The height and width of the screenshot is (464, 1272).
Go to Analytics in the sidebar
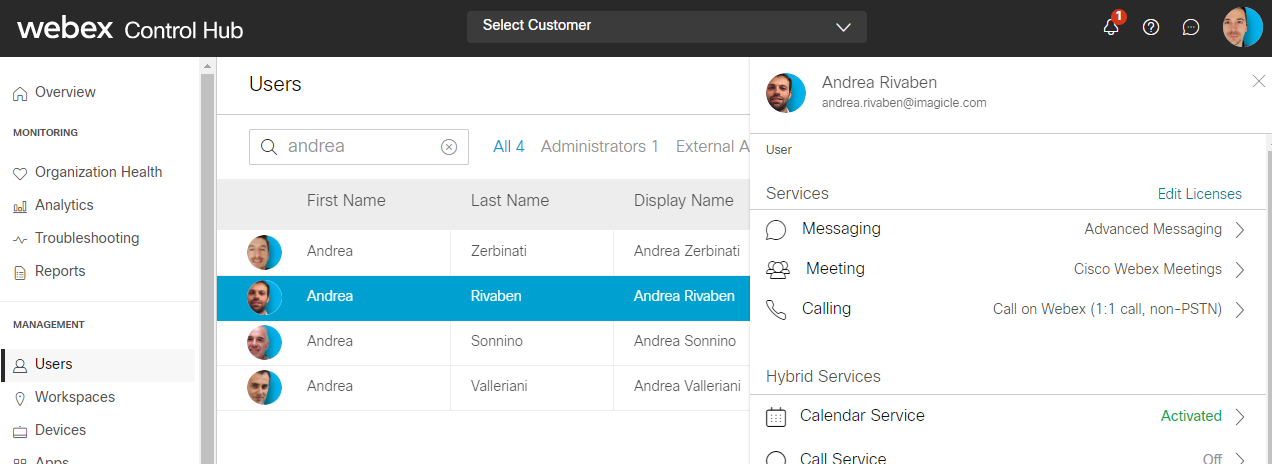64,205
